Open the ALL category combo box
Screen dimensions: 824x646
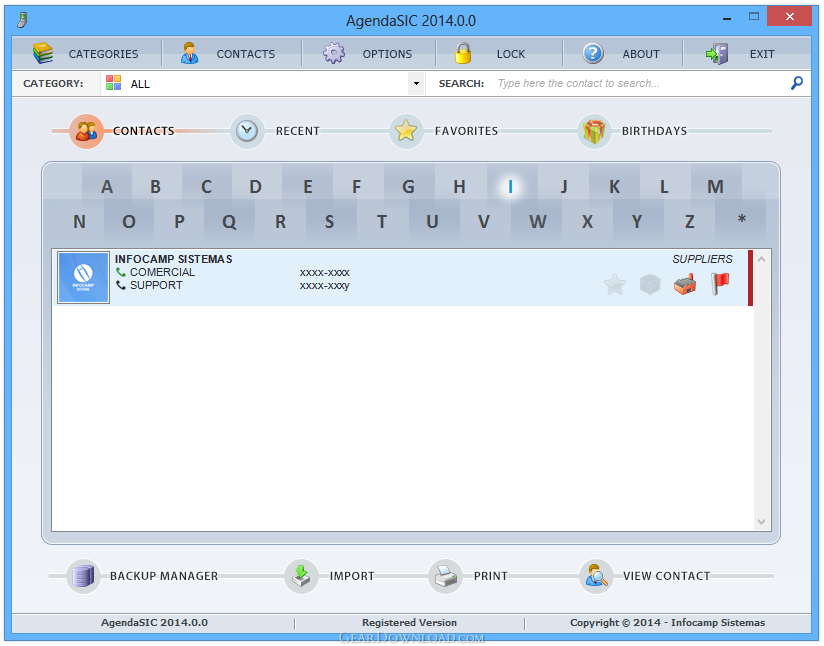(262, 83)
